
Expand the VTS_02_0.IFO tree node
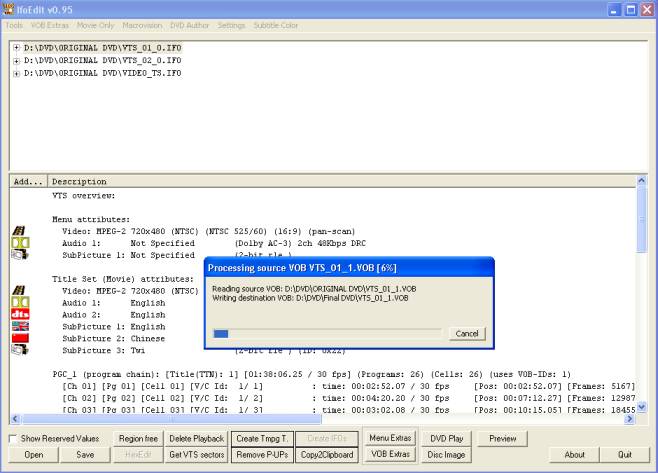[16, 61]
